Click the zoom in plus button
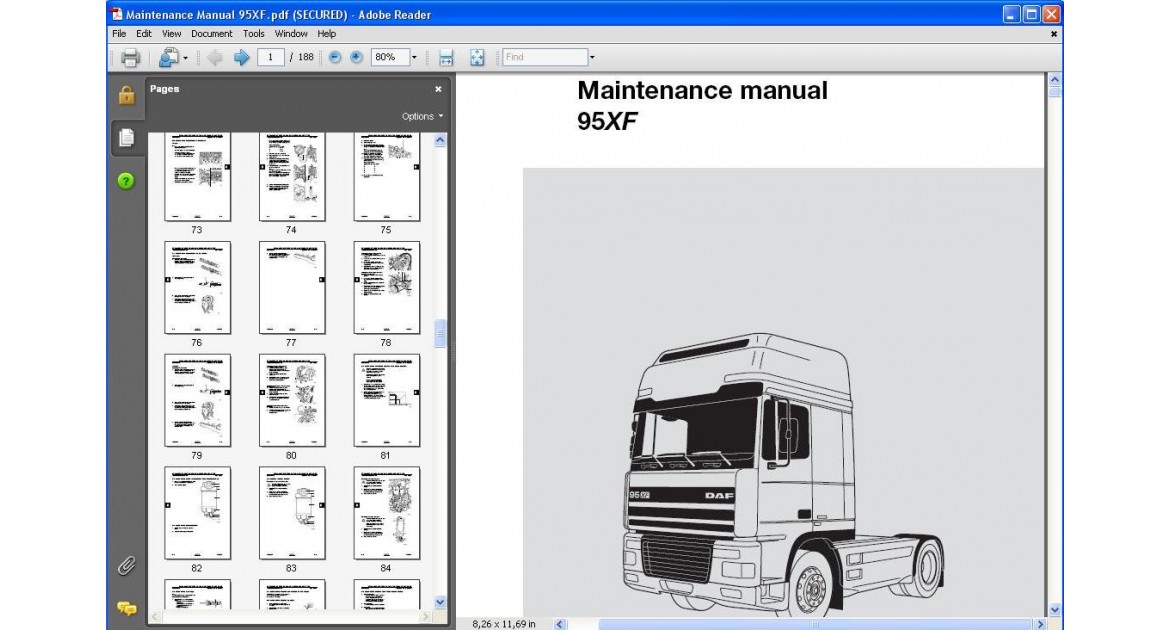The width and height of the screenshot is (1170, 630). (x=357, y=57)
